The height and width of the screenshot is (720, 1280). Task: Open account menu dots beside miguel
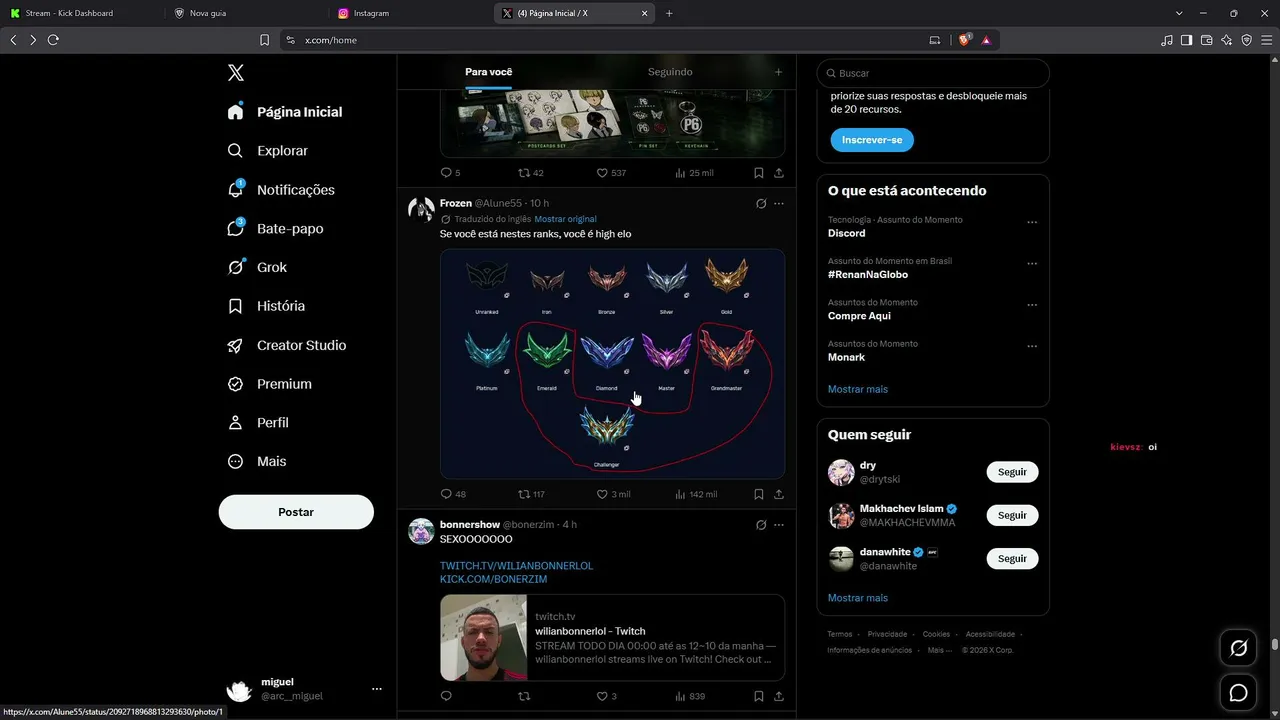(x=377, y=689)
